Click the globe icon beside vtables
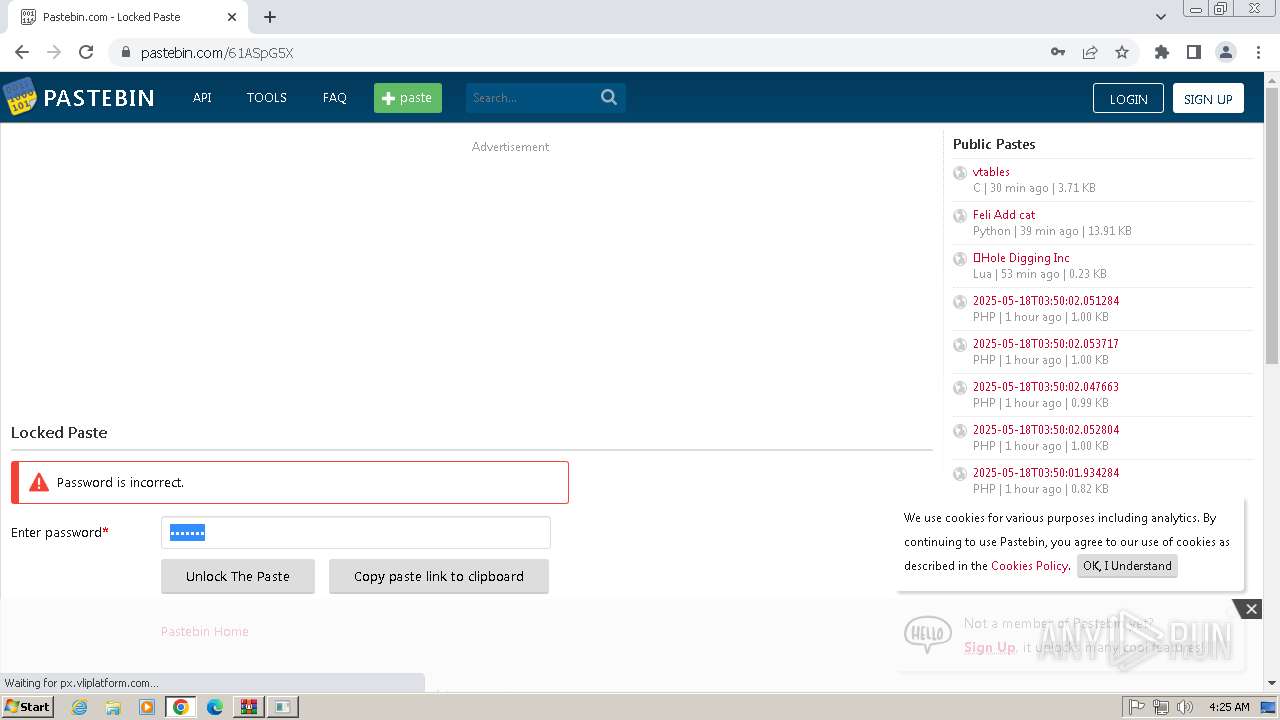 960,172
